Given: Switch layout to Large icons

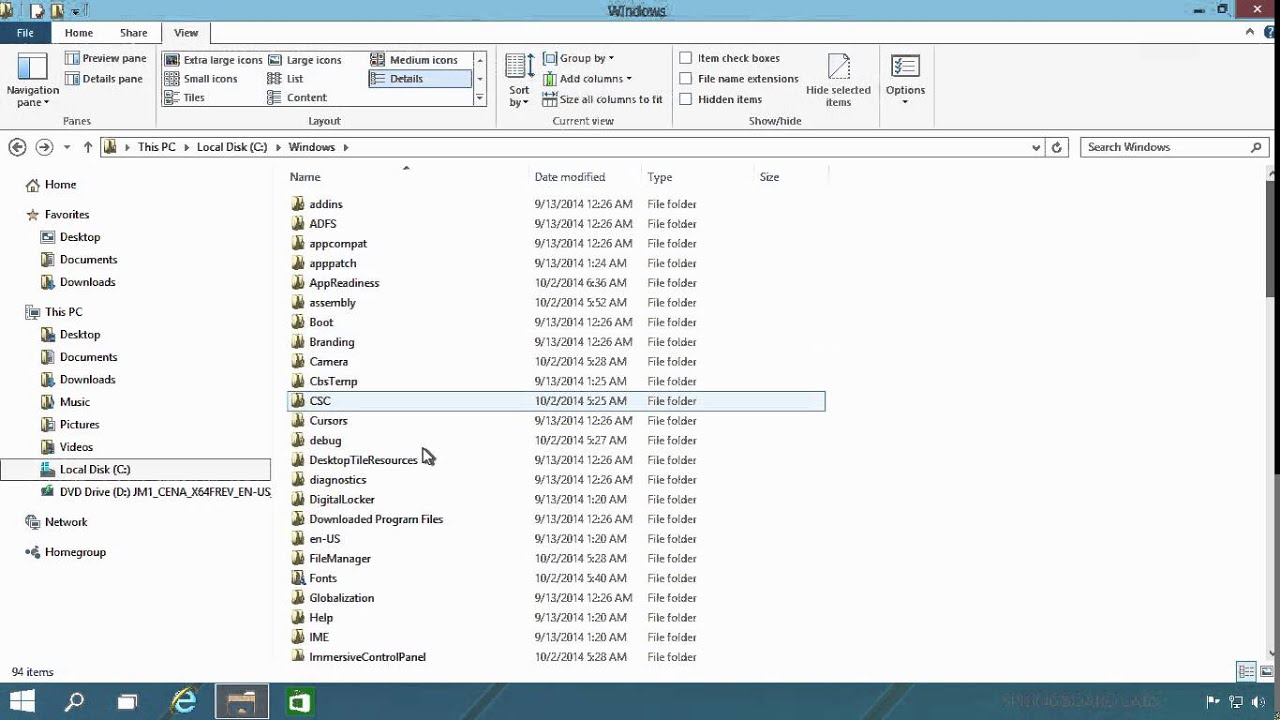Looking at the screenshot, I should (306, 60).
